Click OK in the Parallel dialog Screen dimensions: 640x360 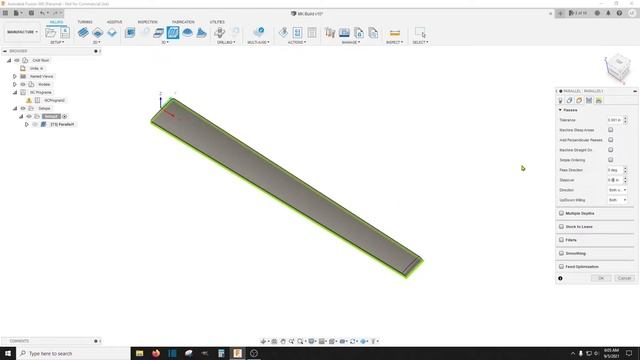point(601,278)
